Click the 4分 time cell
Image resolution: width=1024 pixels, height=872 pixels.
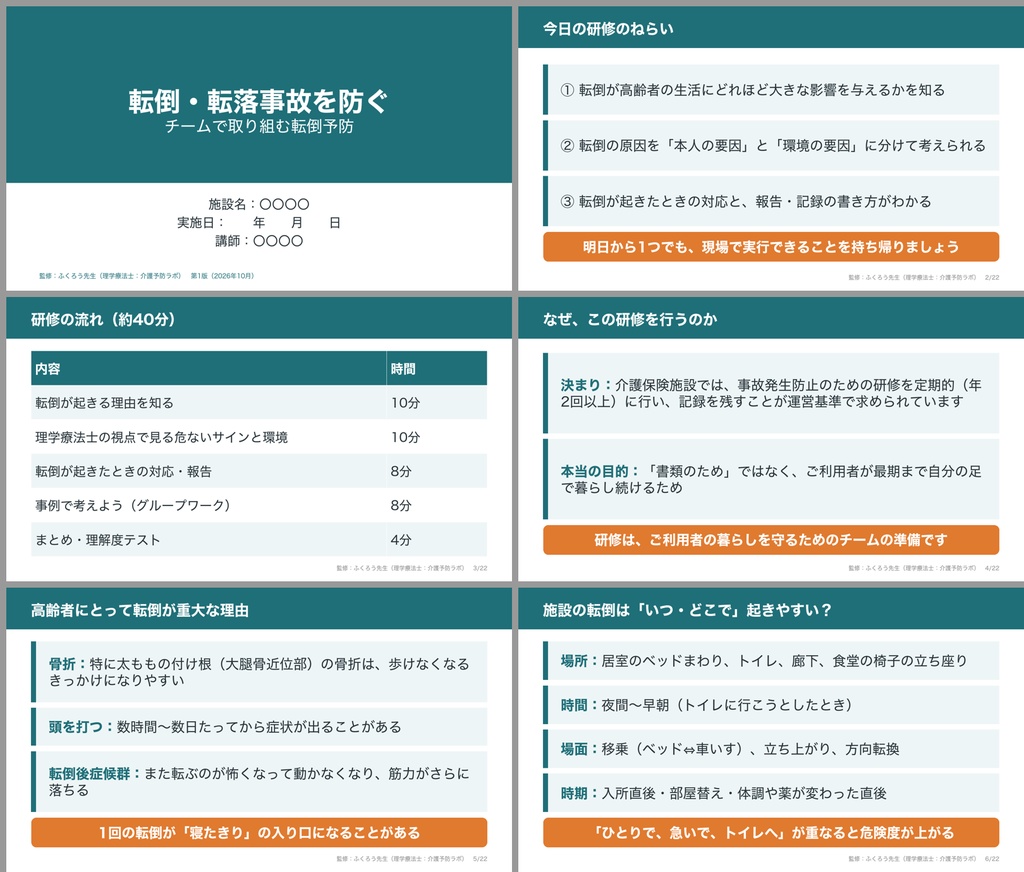(x=436, y=540)
